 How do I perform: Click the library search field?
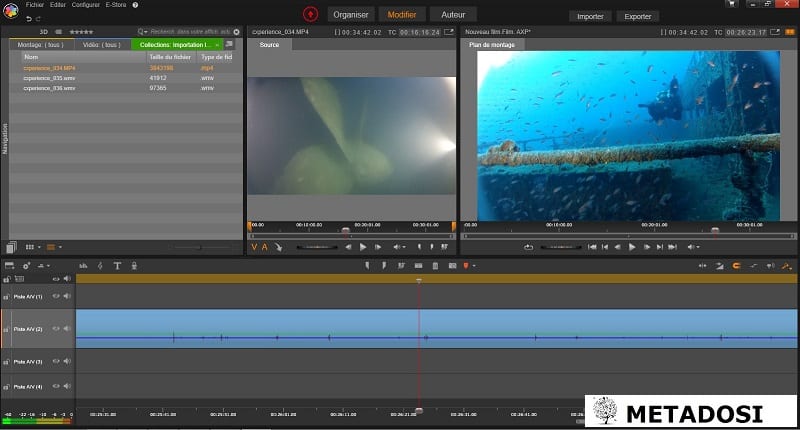[x=190, y=32]
